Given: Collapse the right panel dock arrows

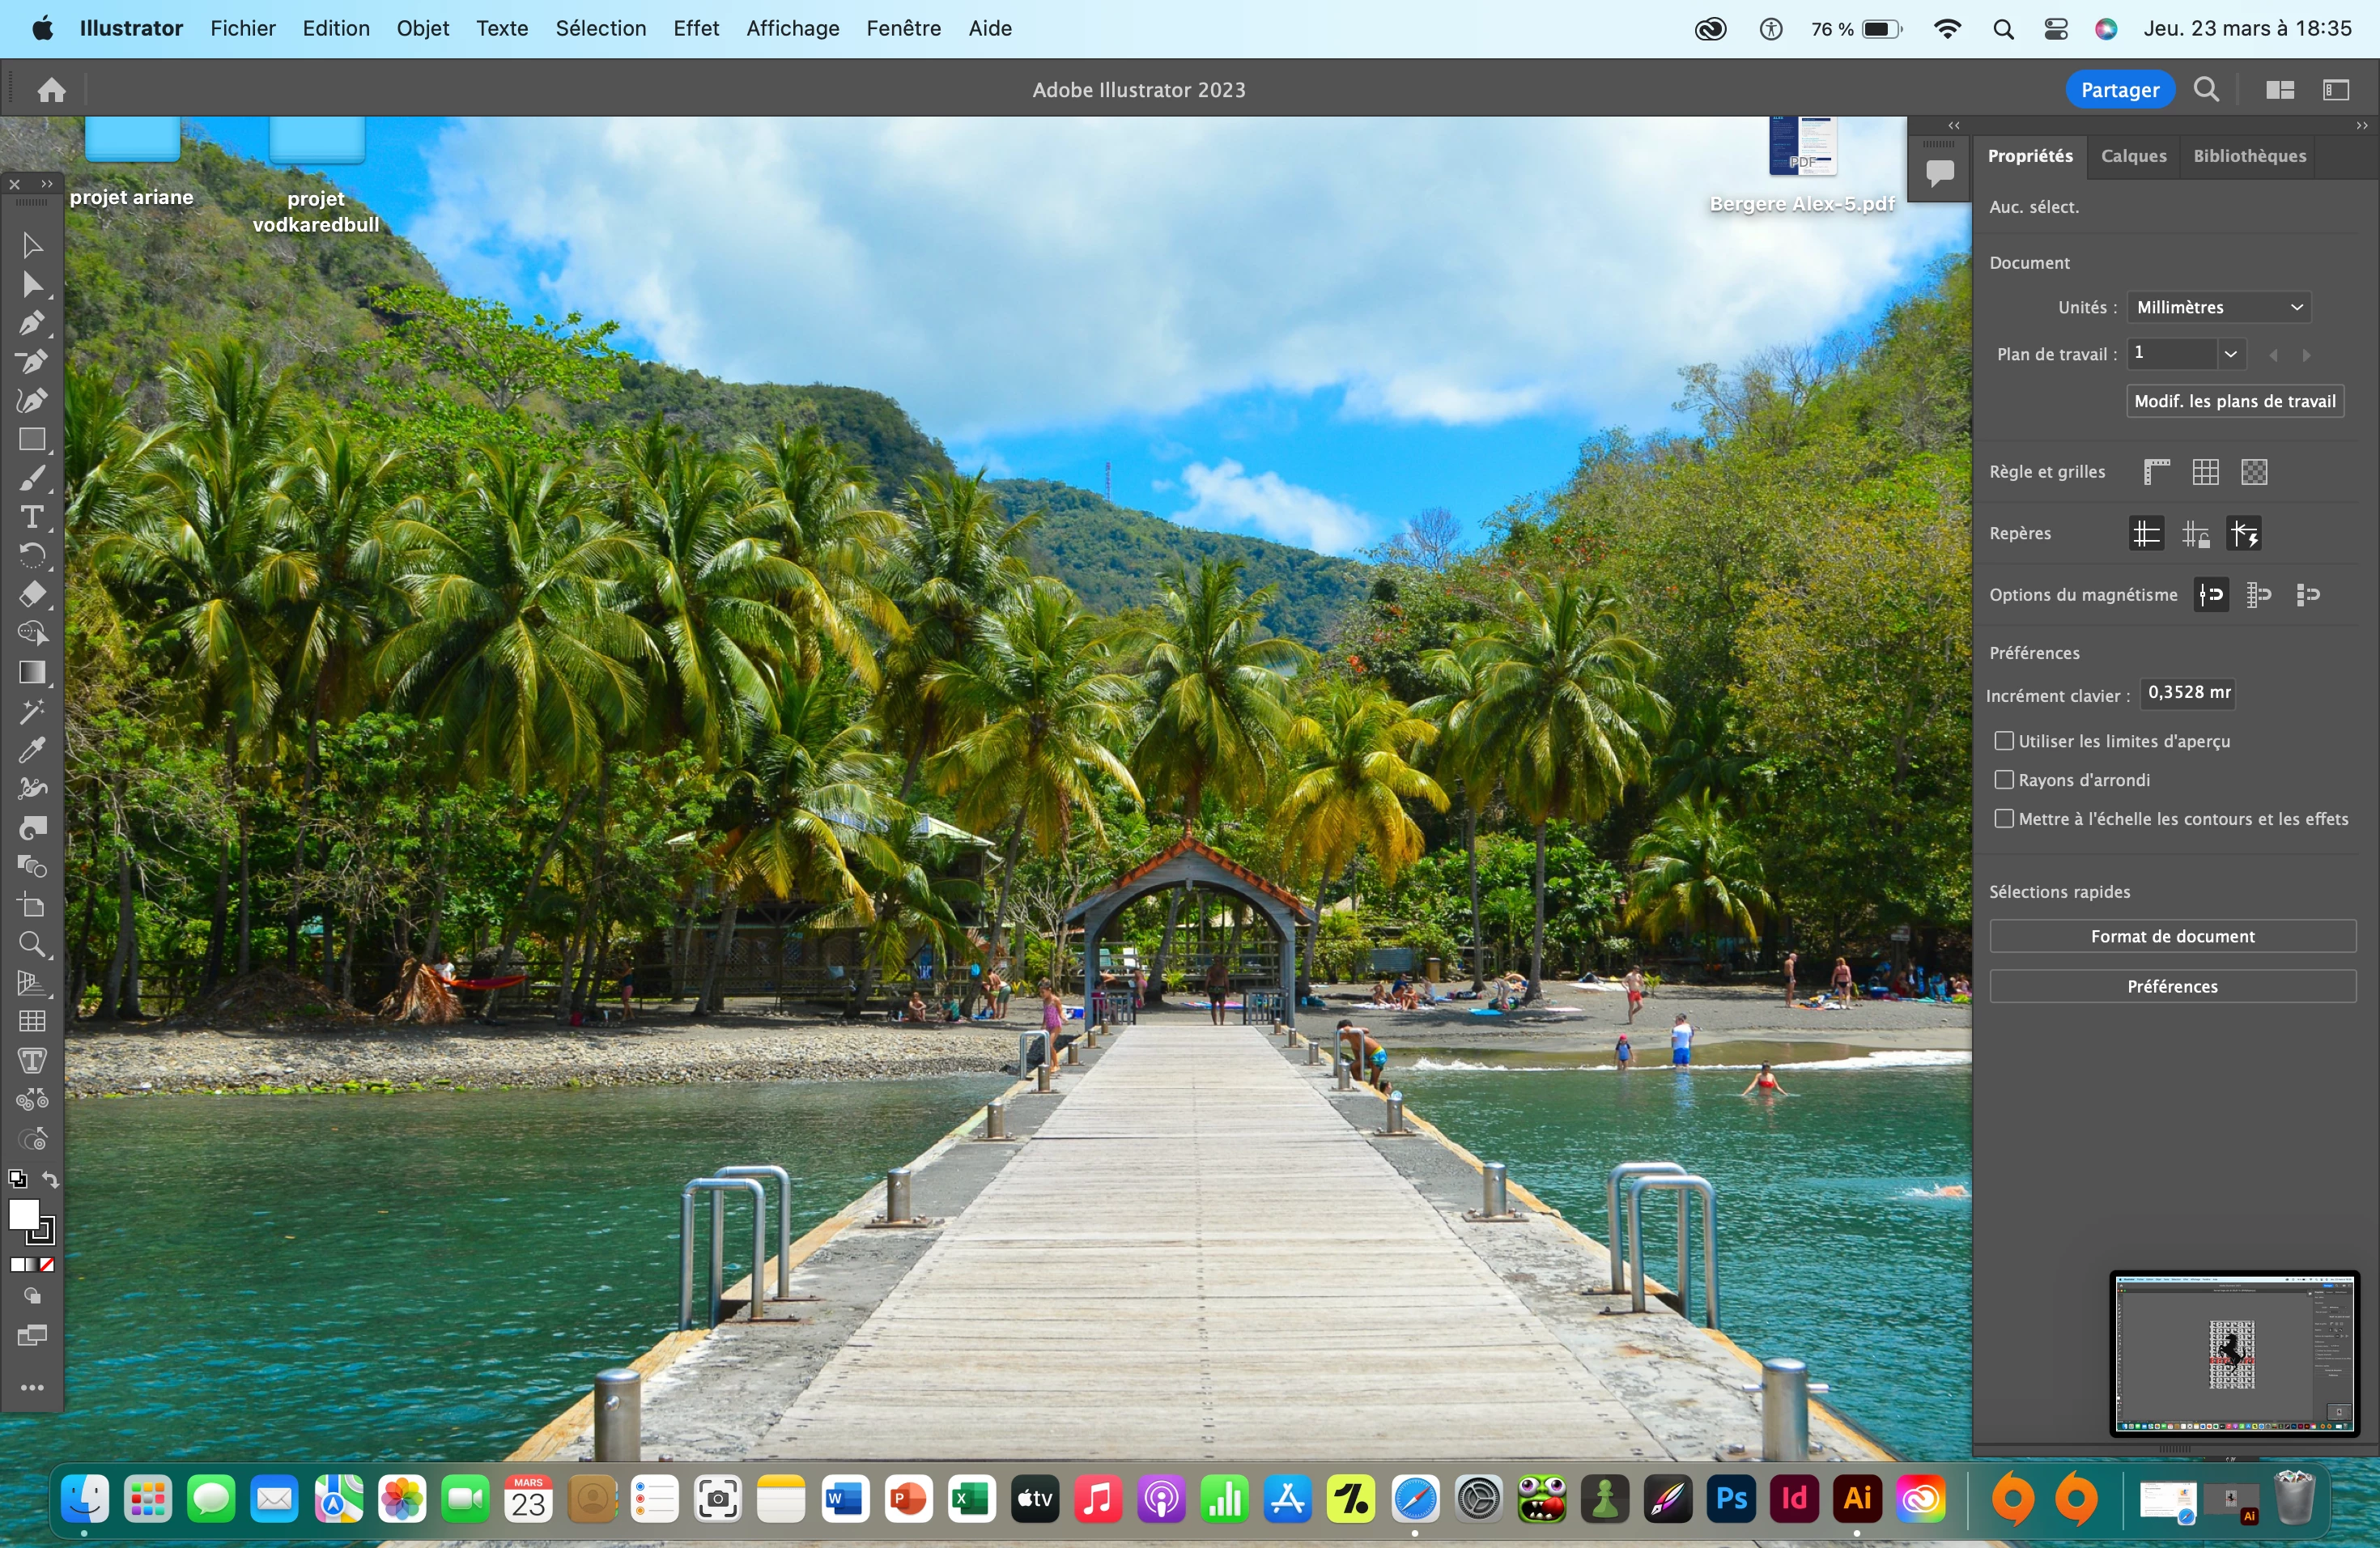Looking at the screenshot, I should coord(2361,126).
